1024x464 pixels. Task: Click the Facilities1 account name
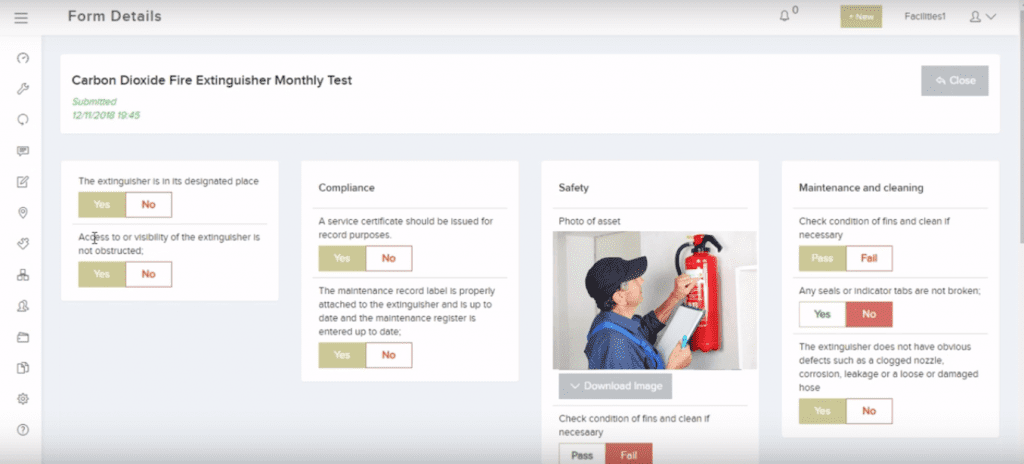pos(925,17)
